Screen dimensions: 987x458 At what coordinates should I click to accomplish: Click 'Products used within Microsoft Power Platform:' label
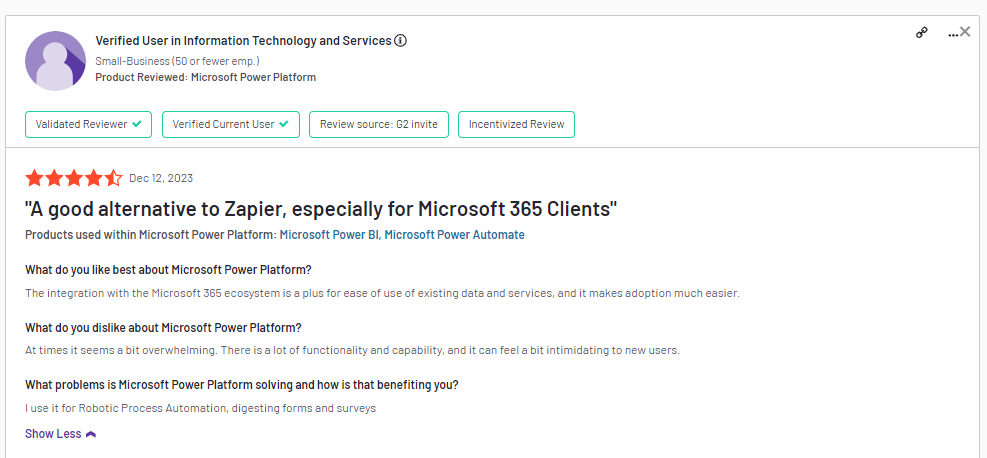pyautogui.click(x=151, y=235)
